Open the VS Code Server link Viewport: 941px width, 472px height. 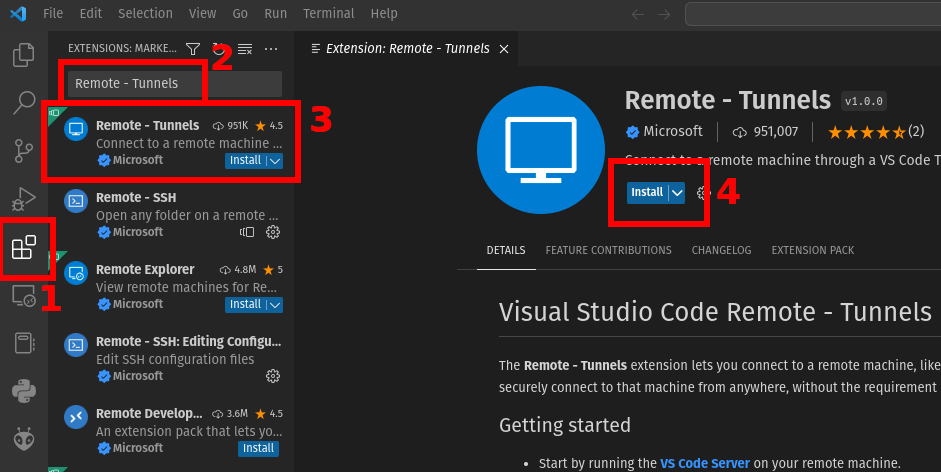pos(705,464)
